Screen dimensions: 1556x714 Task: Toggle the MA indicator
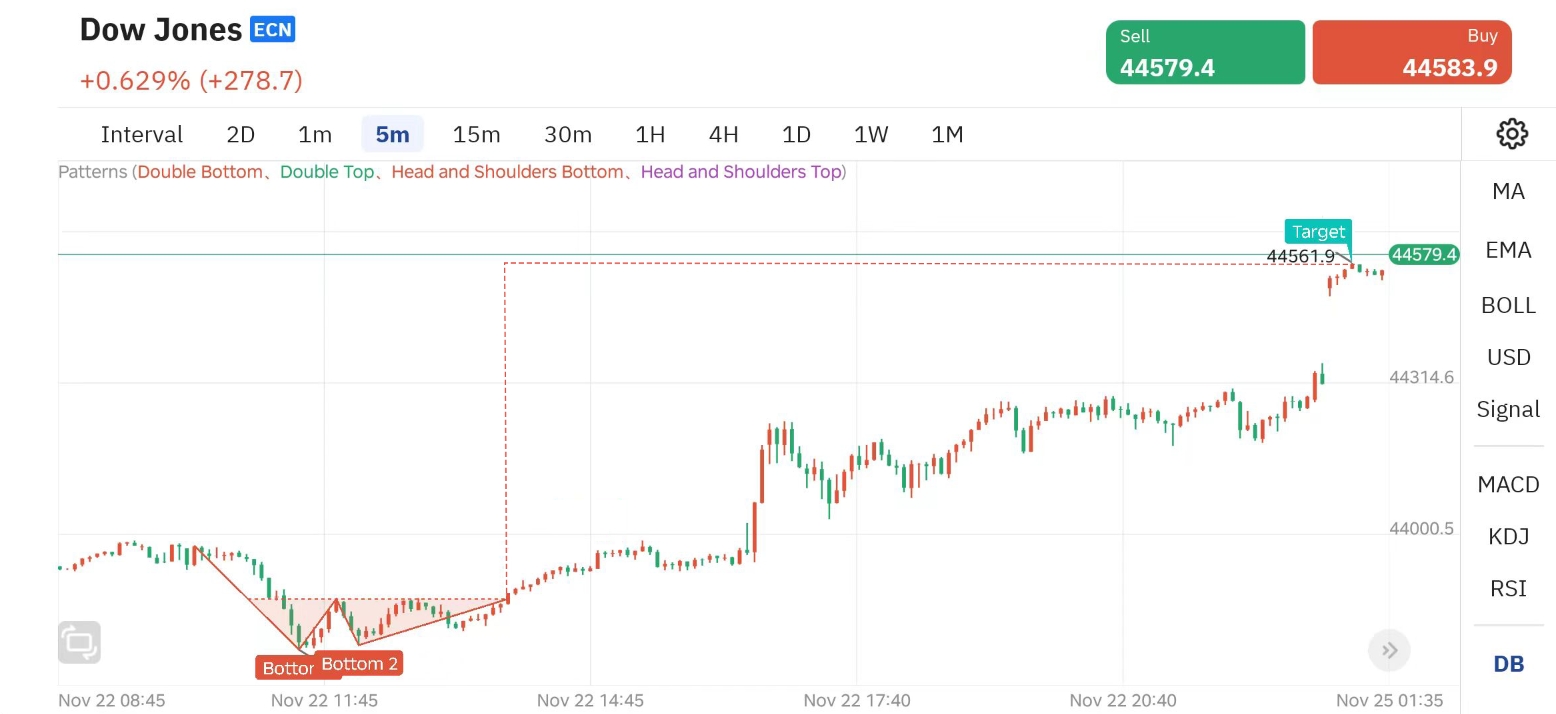pyautogui.click(x=1508, y=191)
